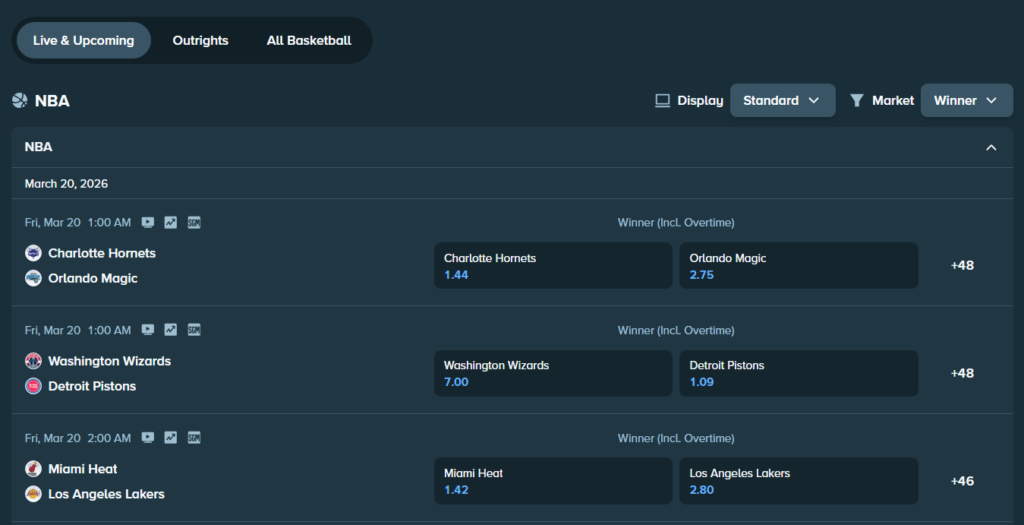1024x525 pixels.
Task: Click the Los Angeles Lakers team logo
Action: (x=33, y=494)
